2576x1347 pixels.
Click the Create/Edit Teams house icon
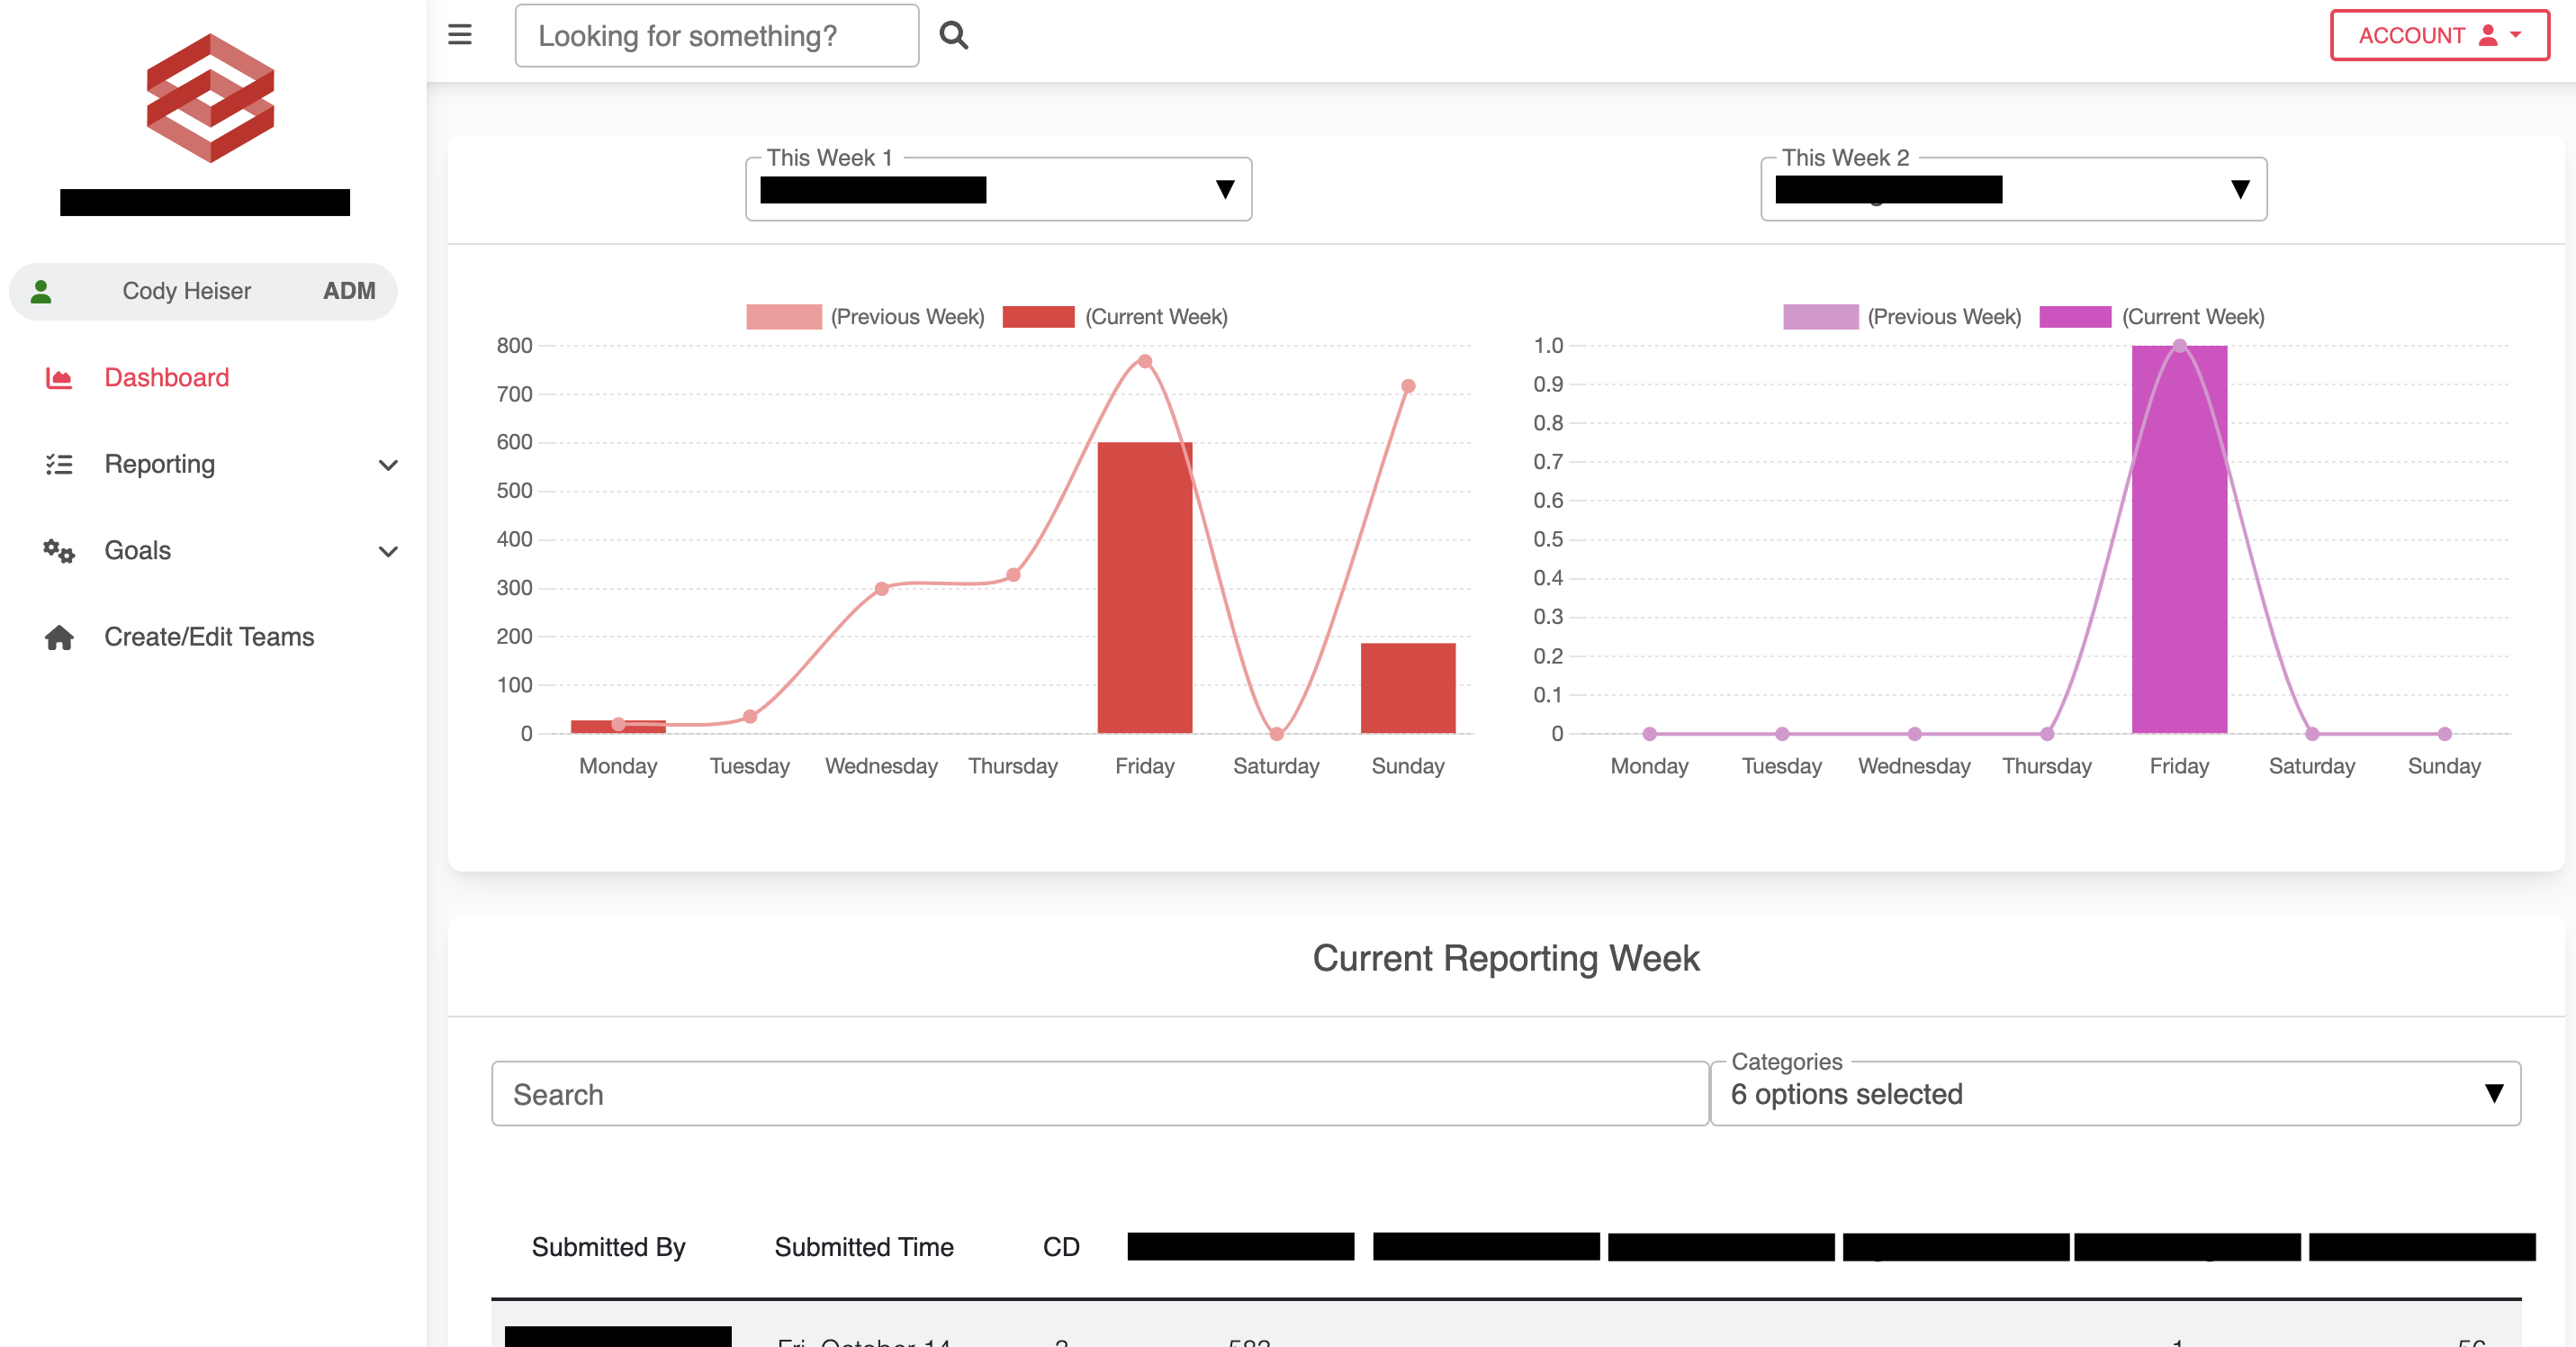pos(59,637)
